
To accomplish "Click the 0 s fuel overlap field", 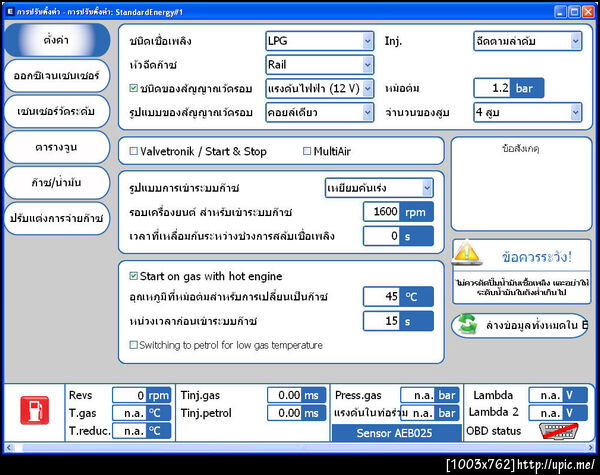I will click(398, 236).
